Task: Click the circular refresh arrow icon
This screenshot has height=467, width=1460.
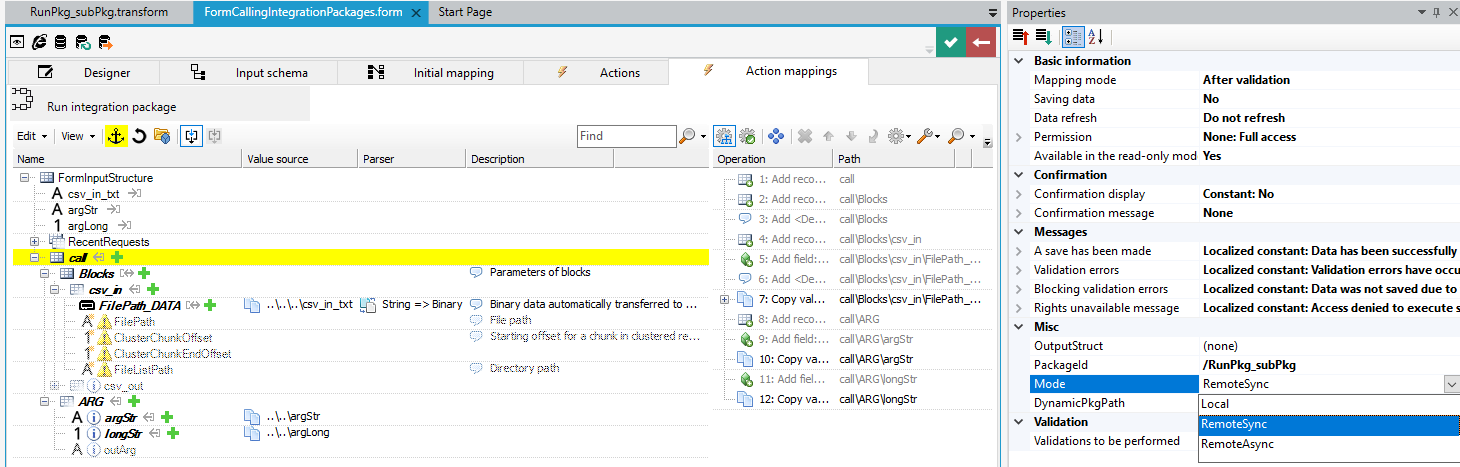Action: (140, 136)
